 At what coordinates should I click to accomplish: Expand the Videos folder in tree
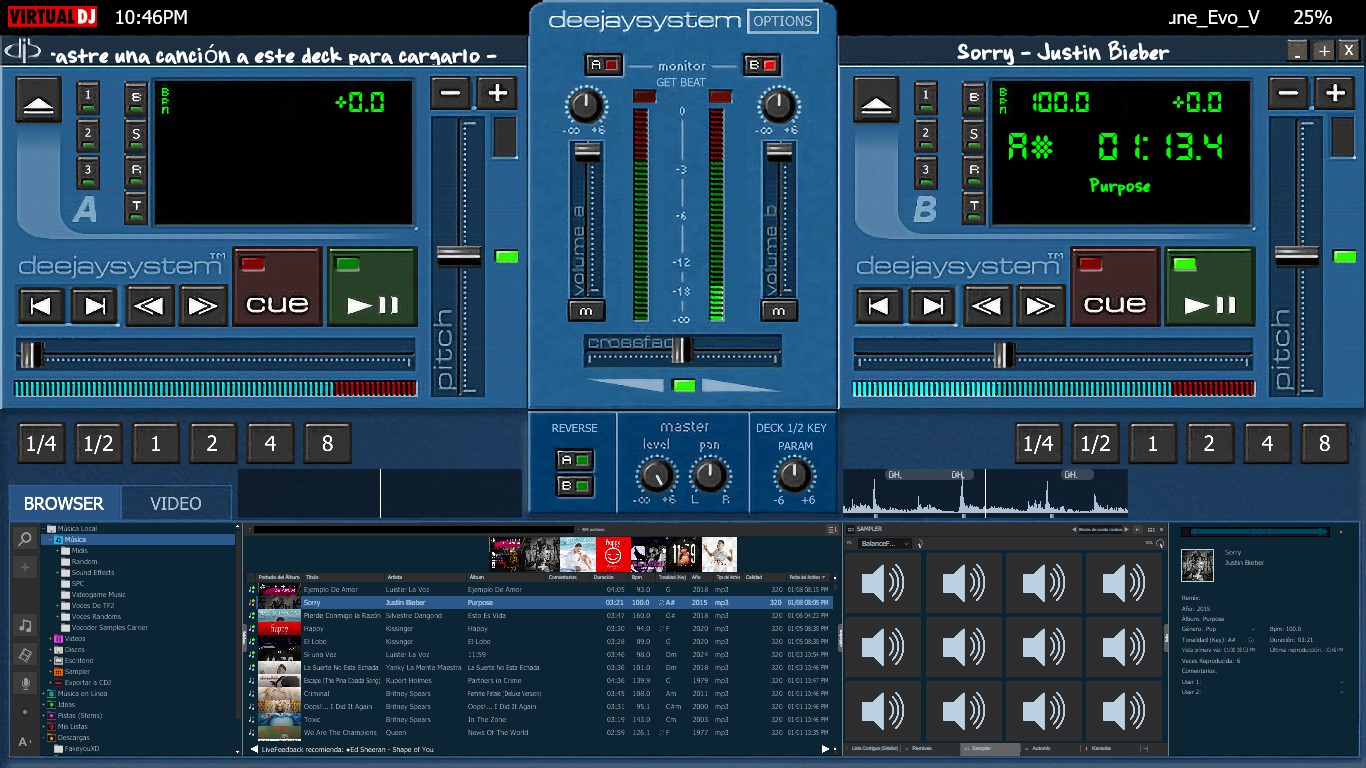[51, 638]
